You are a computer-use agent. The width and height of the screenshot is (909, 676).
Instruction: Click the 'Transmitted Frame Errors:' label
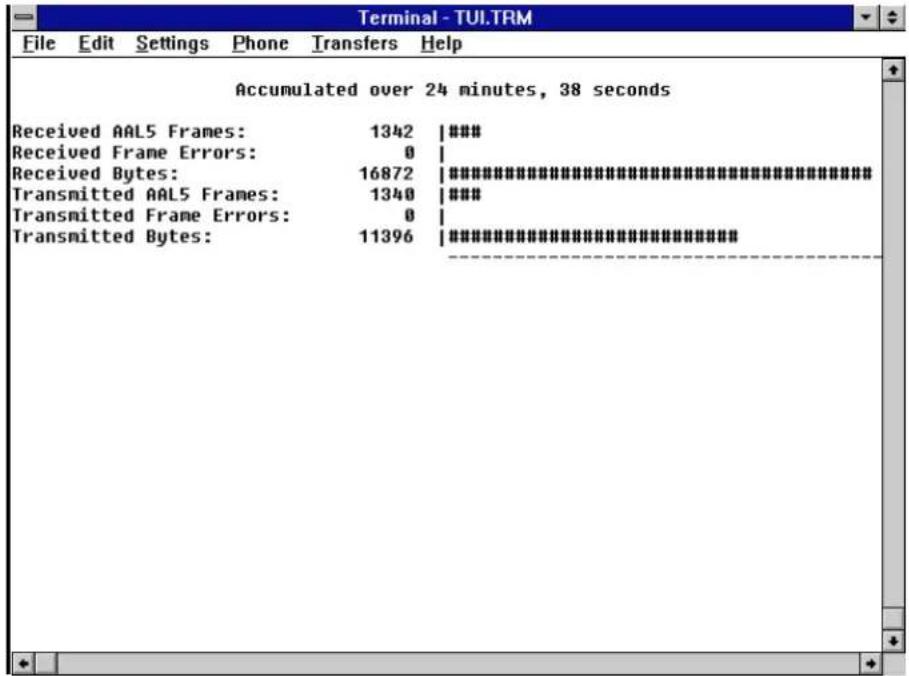[151, 215]
